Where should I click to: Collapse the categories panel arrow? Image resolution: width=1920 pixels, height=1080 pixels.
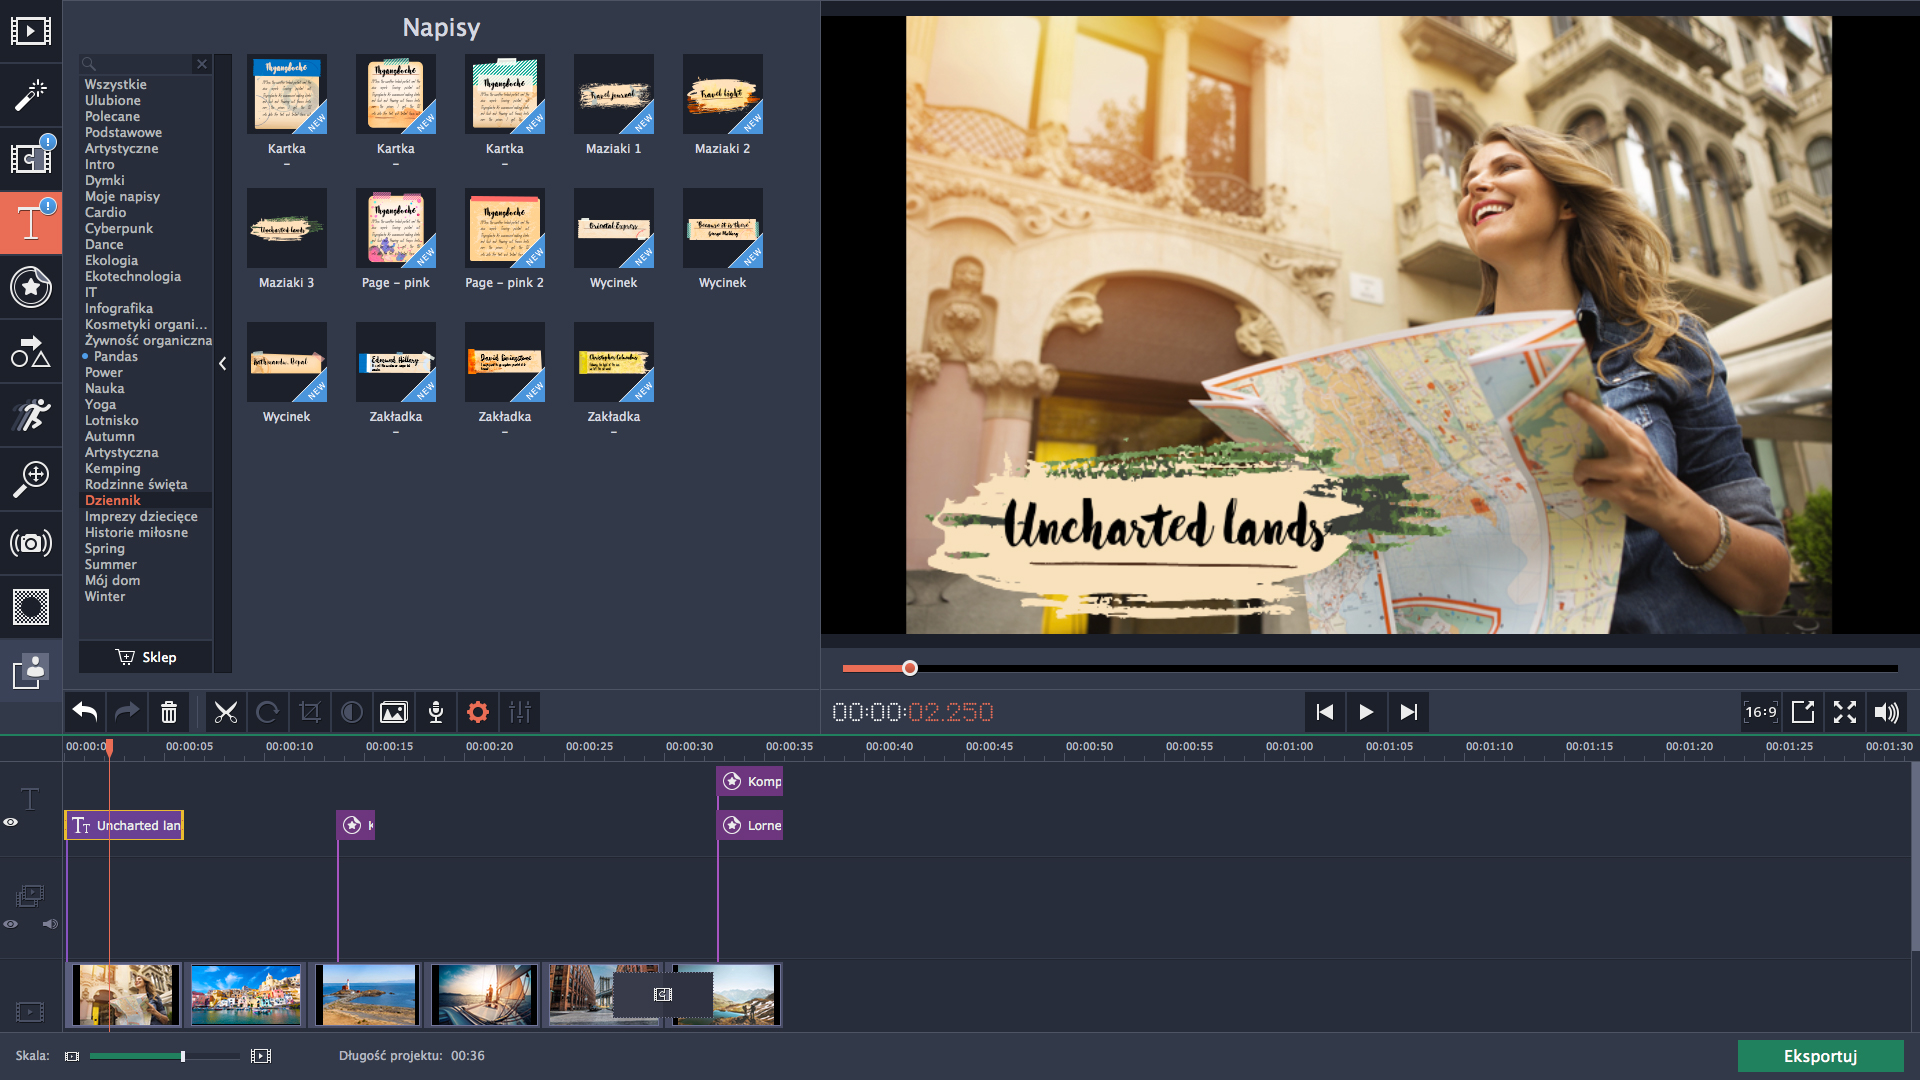tap(222, 364)
